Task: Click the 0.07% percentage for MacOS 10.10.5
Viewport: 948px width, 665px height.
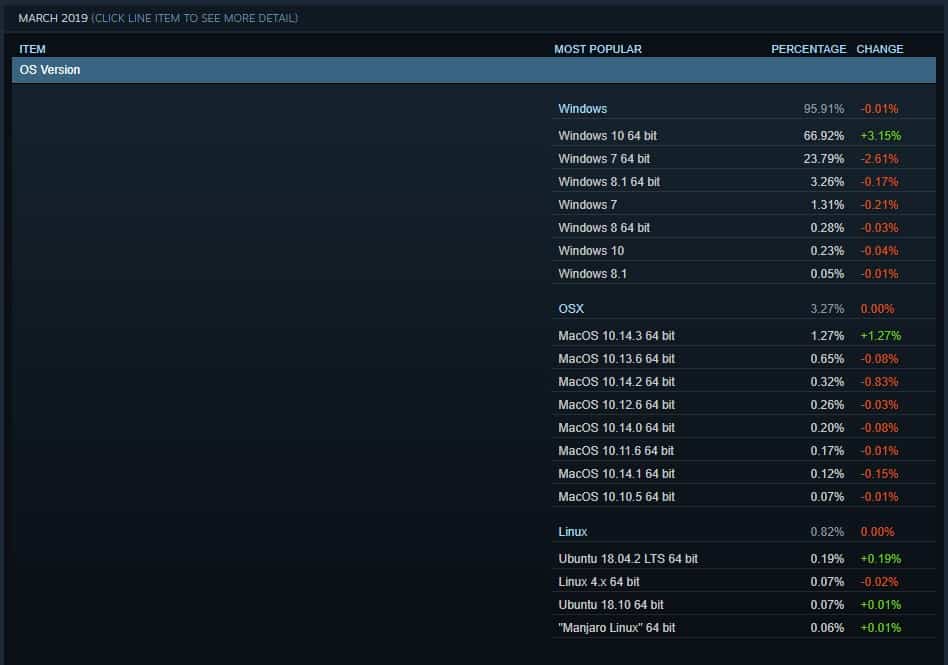Action: click(827, 497)
